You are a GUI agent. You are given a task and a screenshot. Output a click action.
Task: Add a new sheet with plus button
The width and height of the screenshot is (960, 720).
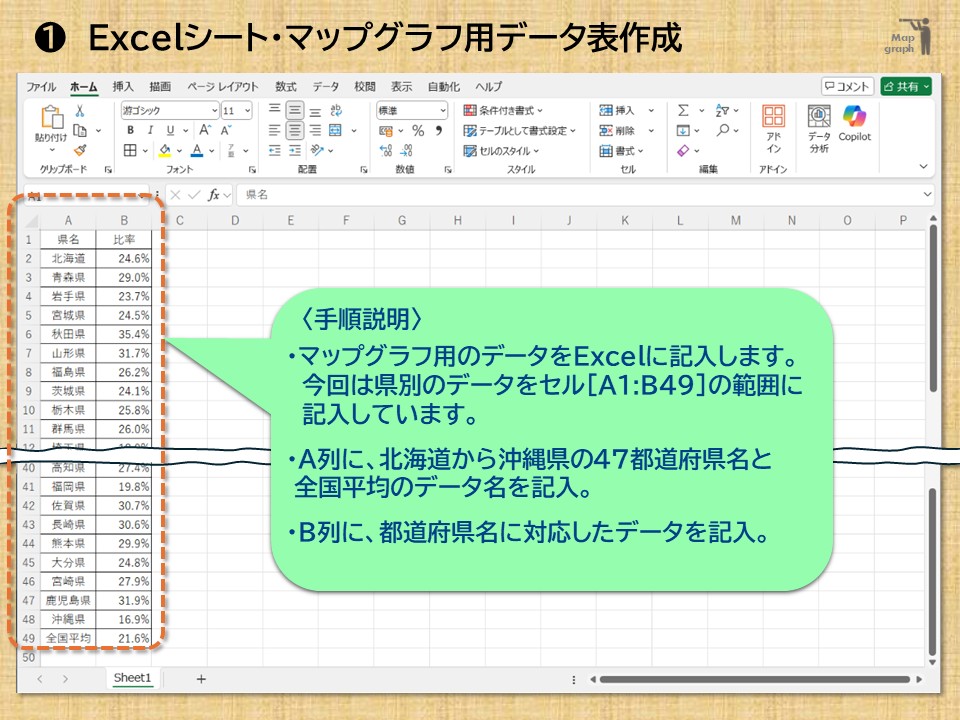pyautogui.click(x=201, y=678)
